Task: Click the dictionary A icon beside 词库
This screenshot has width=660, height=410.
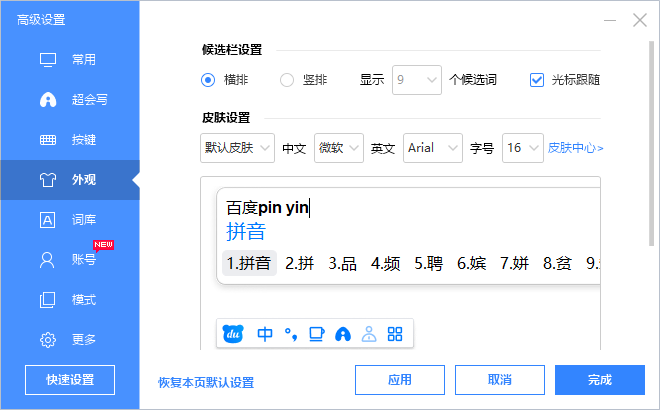Action: pyautogui.click(x=48, y=220)
